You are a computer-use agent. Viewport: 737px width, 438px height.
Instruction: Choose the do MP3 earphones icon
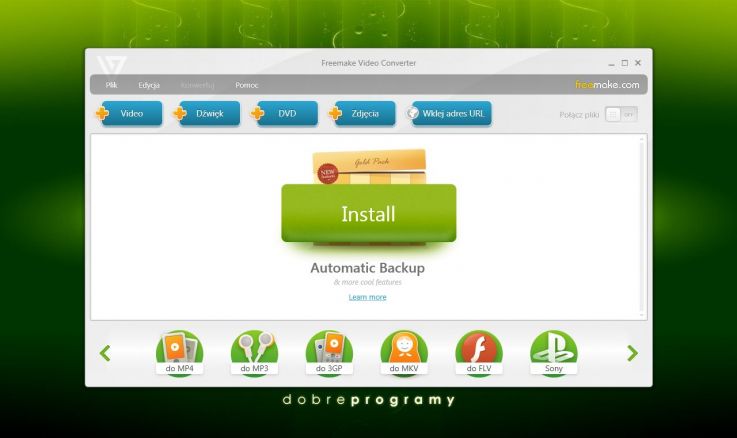[254, 352]
